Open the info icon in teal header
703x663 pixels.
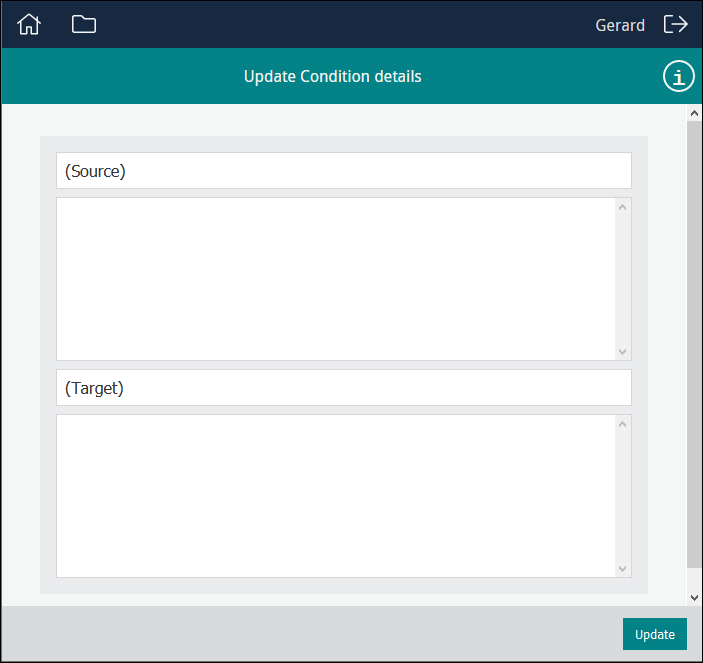coord(679,77)
